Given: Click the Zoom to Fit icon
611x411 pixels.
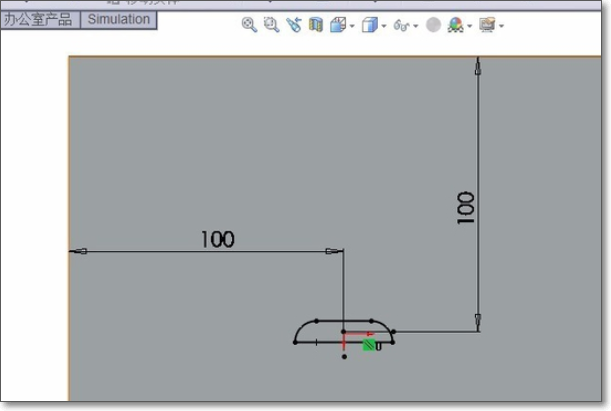Looking at the screenshot, I should pyautogui.click(x=249, y=25).
